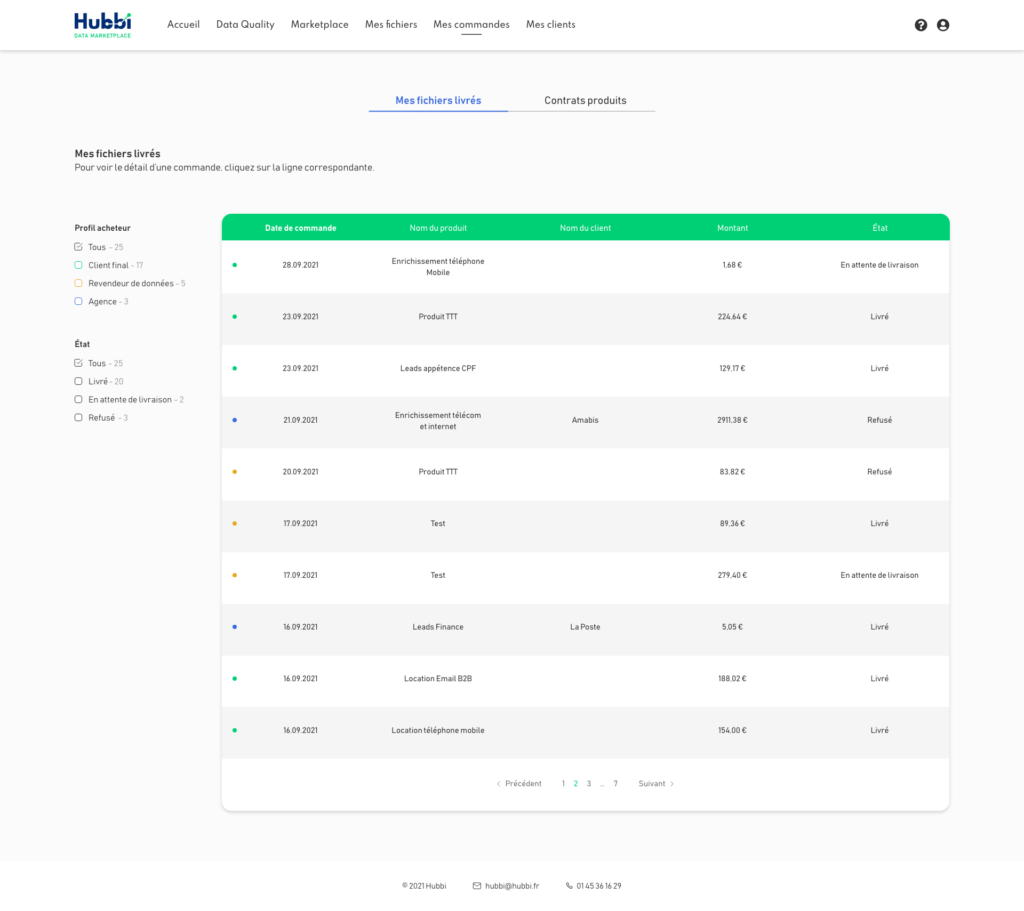Click green dot on 28.09.2021 row
The height and width of the screenshot is (911, 1024).
pos(234,265)
